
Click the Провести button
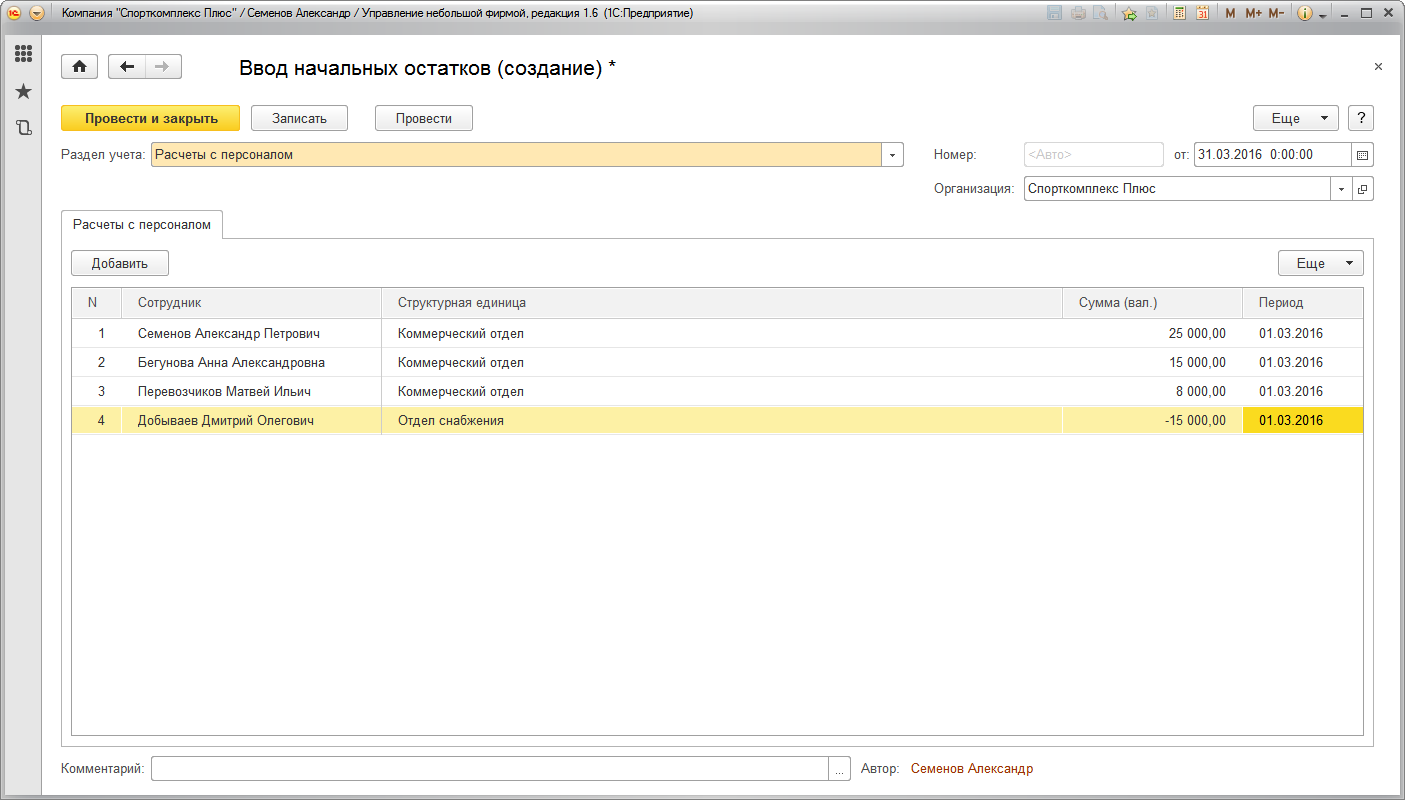coord(424,118)
